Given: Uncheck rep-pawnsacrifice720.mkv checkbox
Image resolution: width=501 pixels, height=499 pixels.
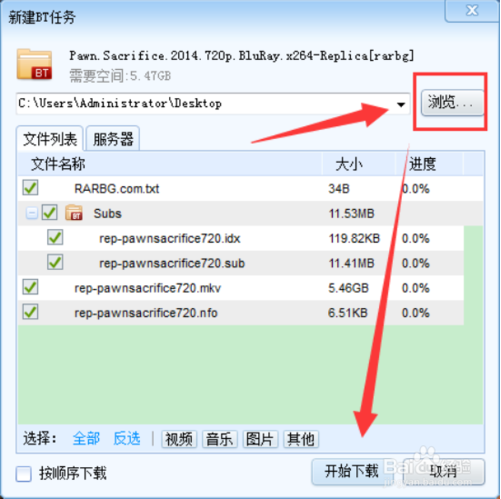Looking at the screenshot, I should 30,287.
